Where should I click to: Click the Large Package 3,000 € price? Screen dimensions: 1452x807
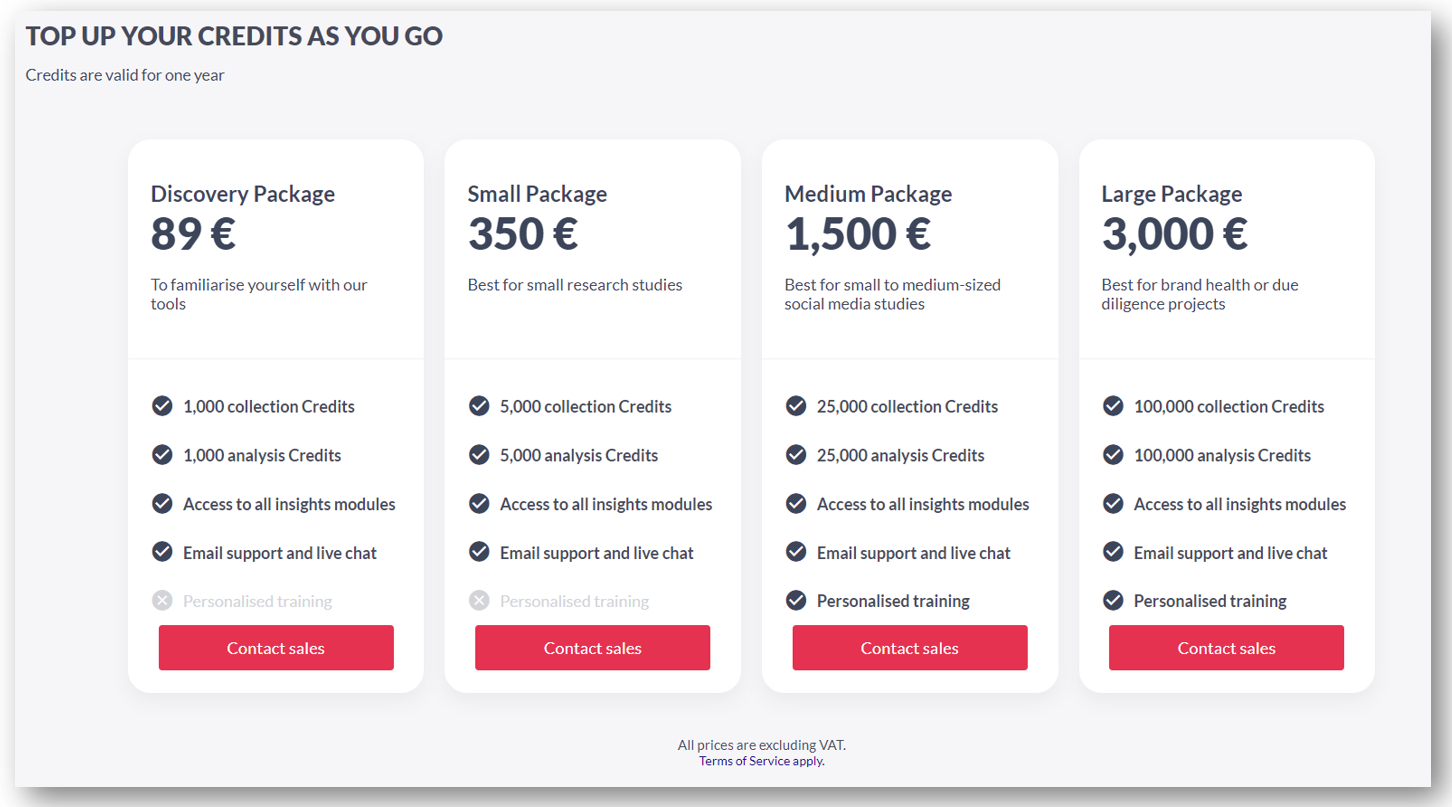point(1175,234)
